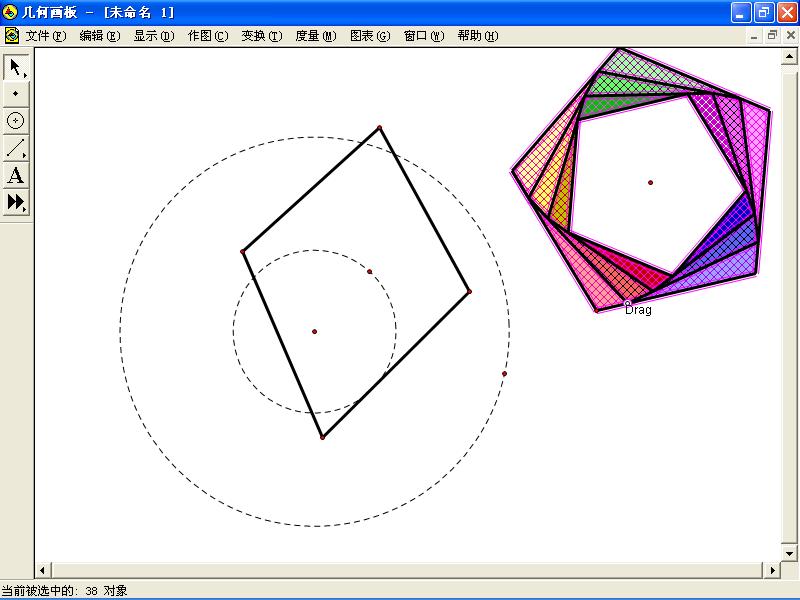Click vertical scrollbar down arrow
The height and width of the screenshot is (600, 800).
789,553
